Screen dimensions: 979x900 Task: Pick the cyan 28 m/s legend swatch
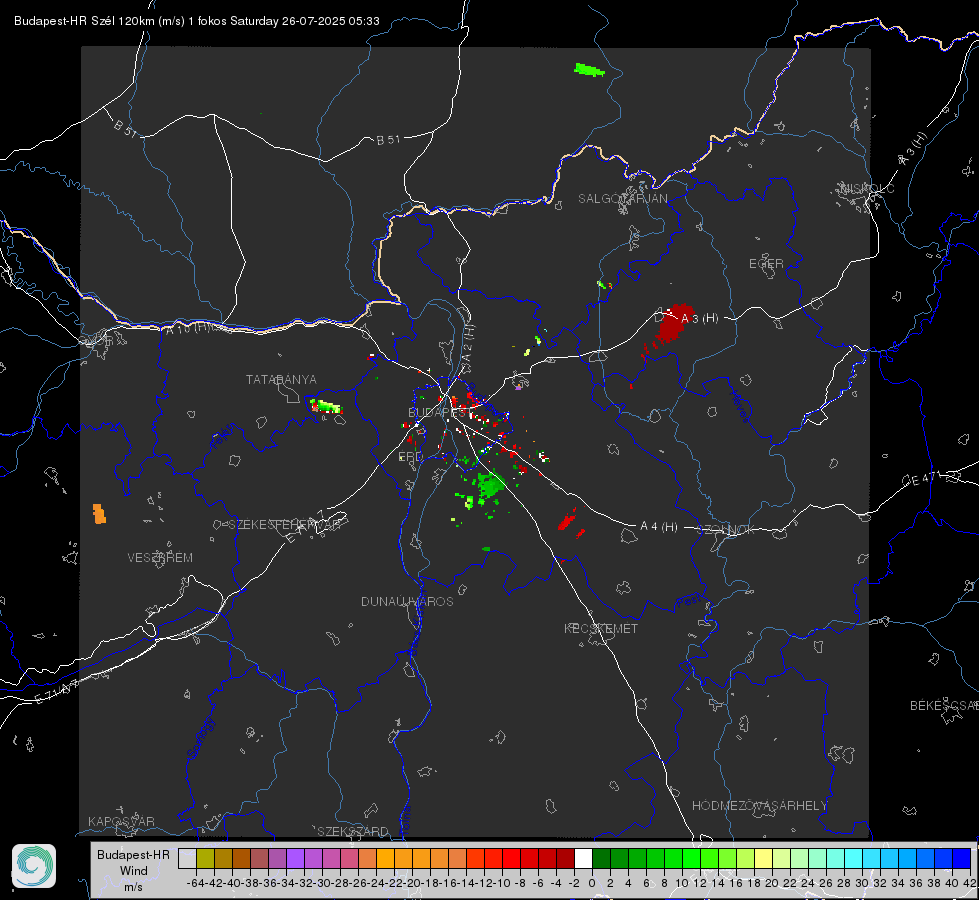[853, 858]
